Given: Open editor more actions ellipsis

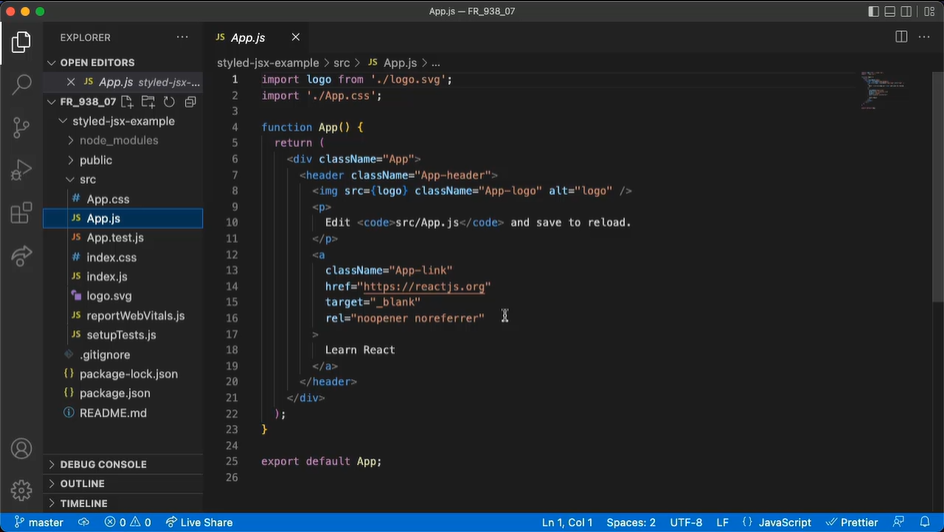Looking at the screenshot, I should pyautogui.click(x=924, y=37).
